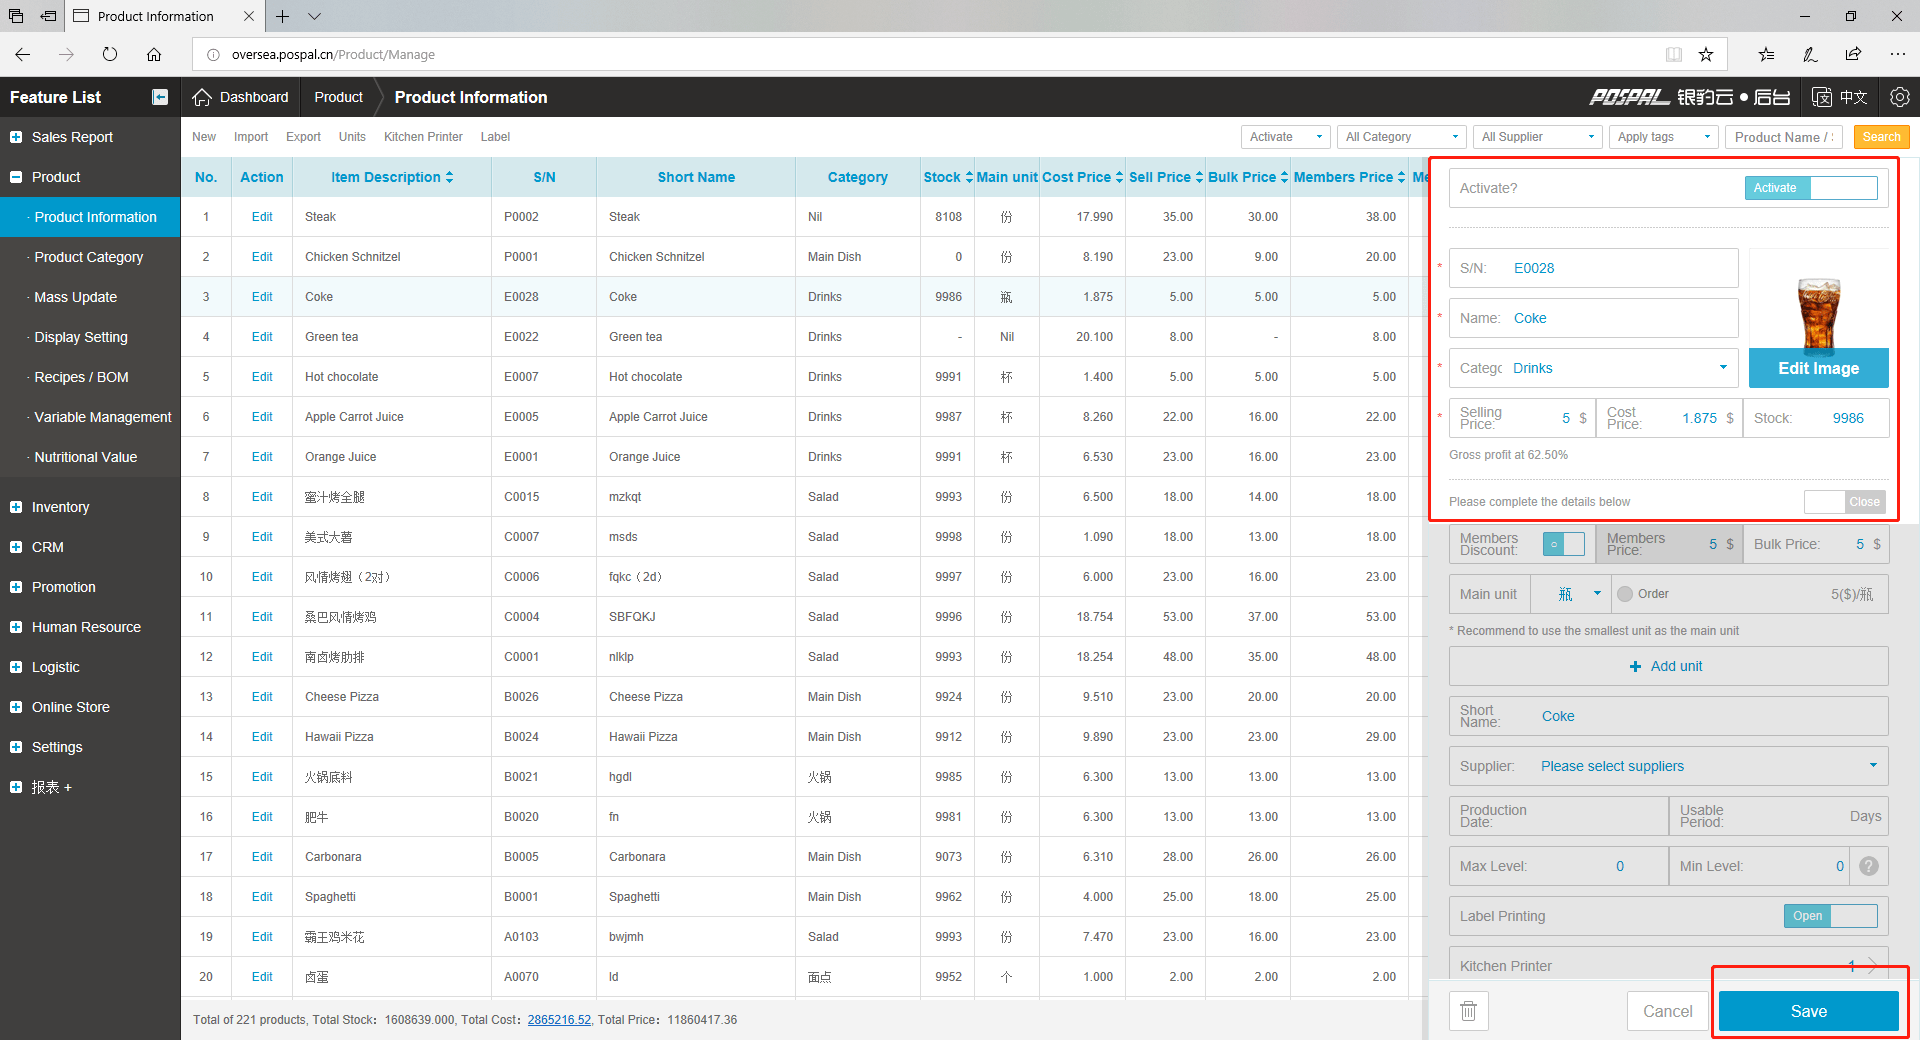Click the Product Name search field
The image size is (1920, 1040).
[x=1785, y=137]
